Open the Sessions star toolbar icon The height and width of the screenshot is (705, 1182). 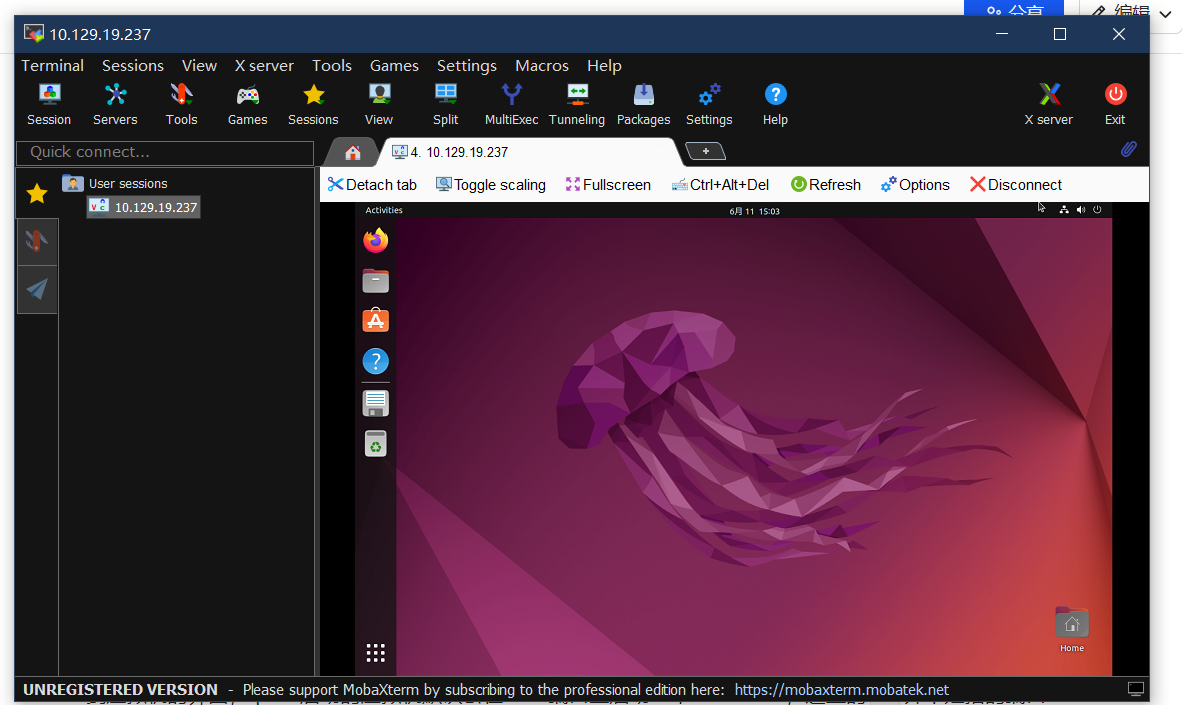pos(313,104)
